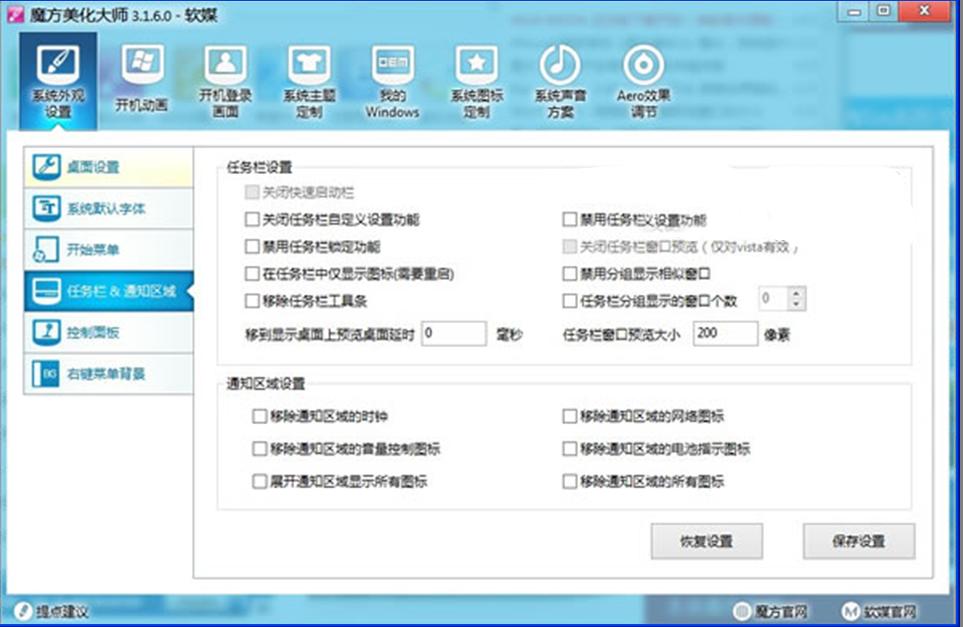
Task: Select 桌面设置 in the sidebar
Action: 109,166
